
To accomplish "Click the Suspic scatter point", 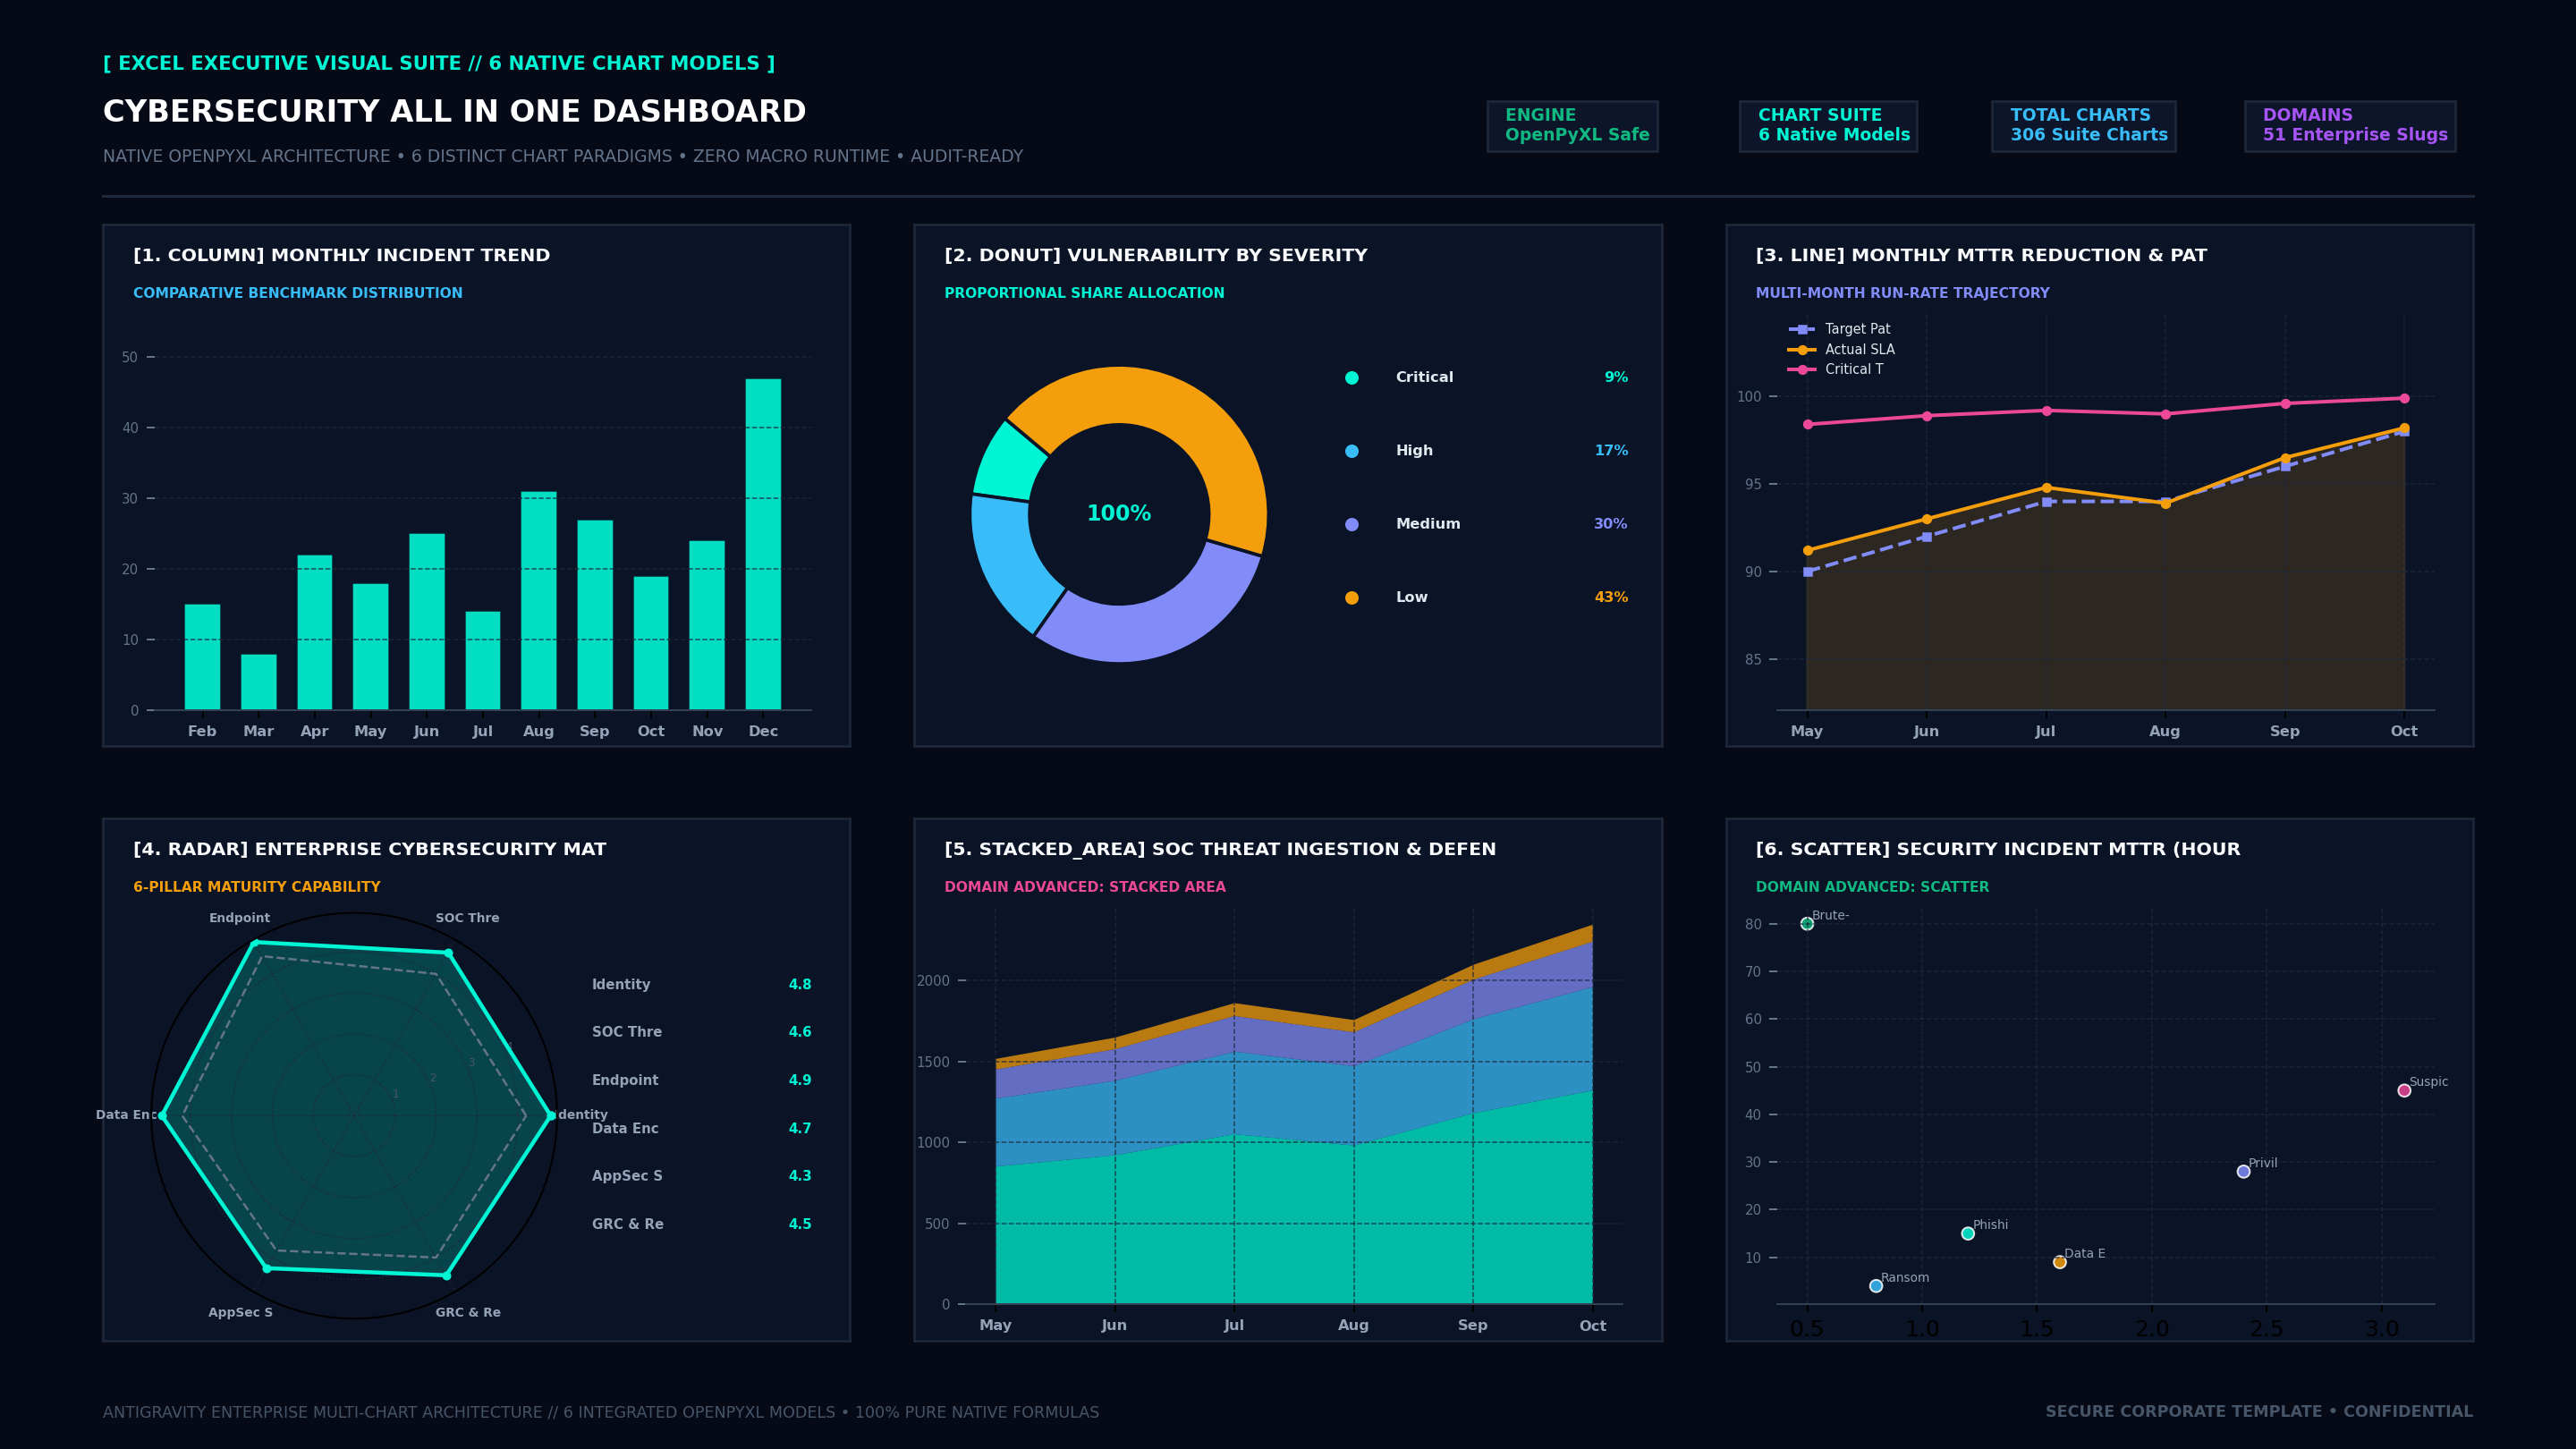I will (2404, 1091).
